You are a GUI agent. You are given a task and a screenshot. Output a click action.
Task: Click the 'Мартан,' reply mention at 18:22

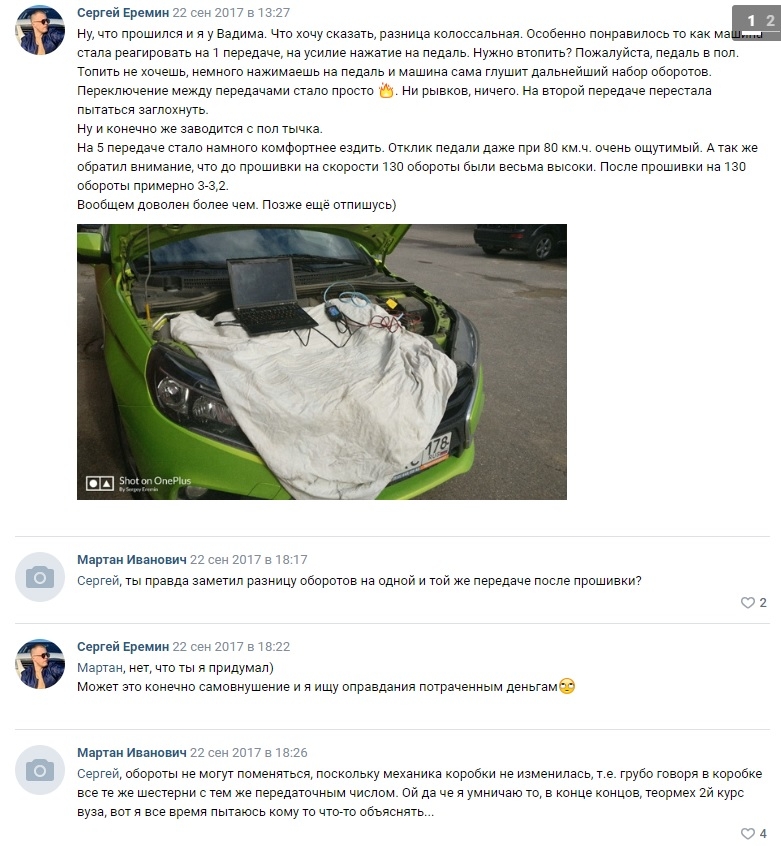pos(101,668)
